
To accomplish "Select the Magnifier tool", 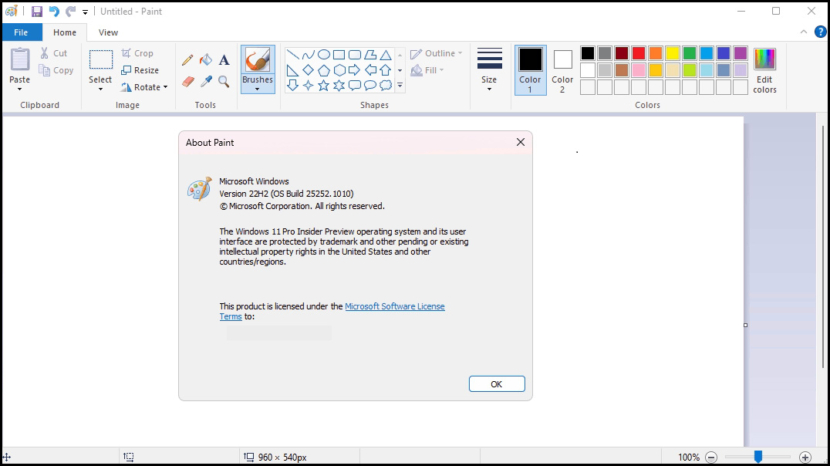I will coord(224,81).
